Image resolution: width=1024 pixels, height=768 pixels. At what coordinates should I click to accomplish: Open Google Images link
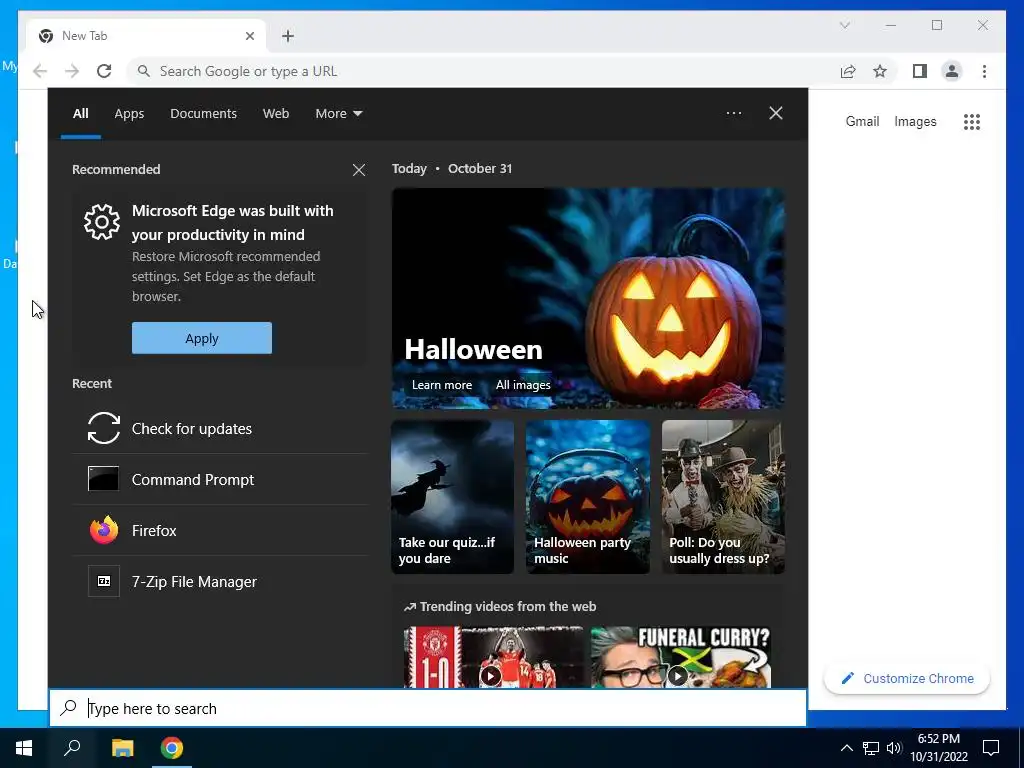pos(915,121)
